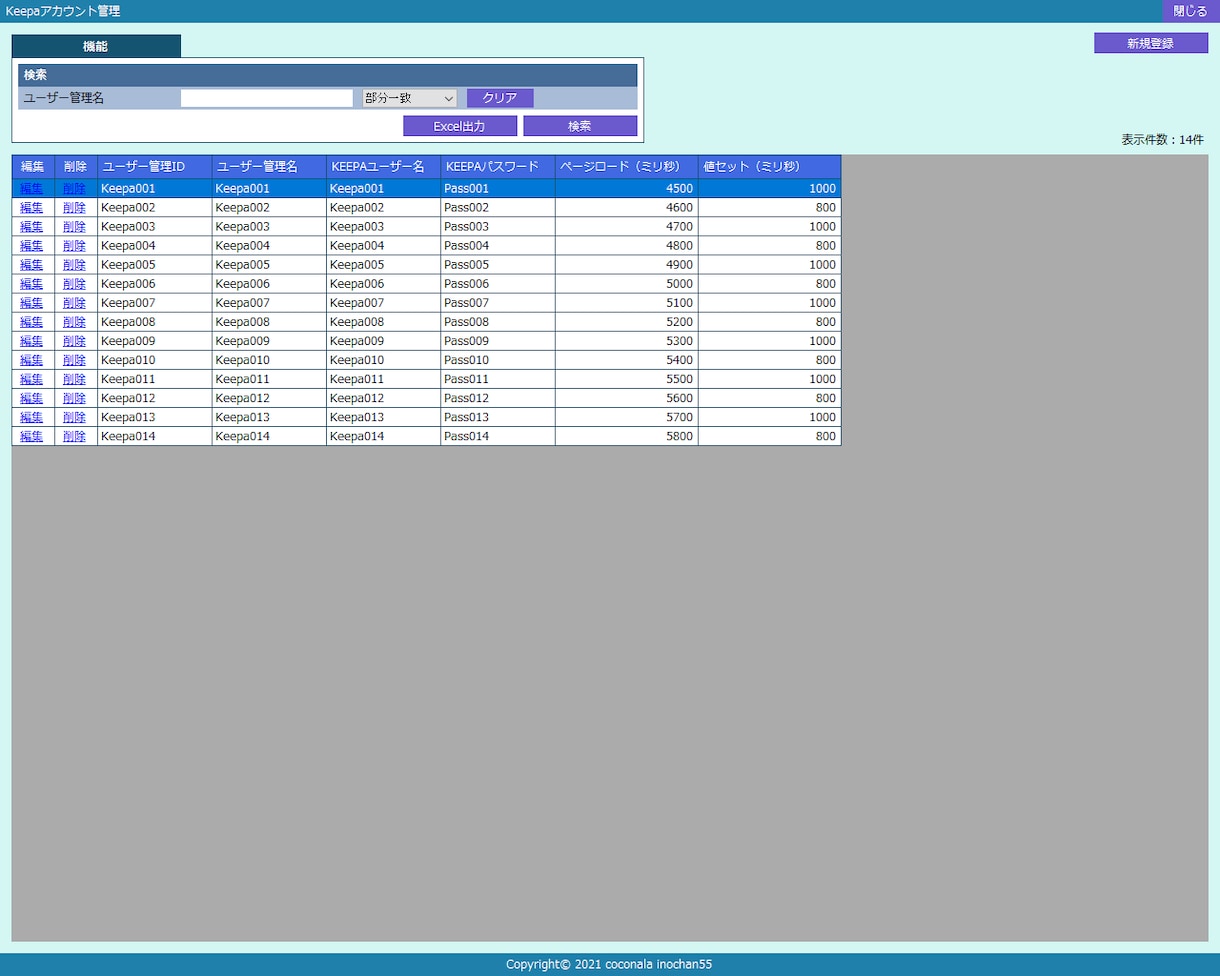Click 削除 link for Keepa014

click(x=75, y=435)
